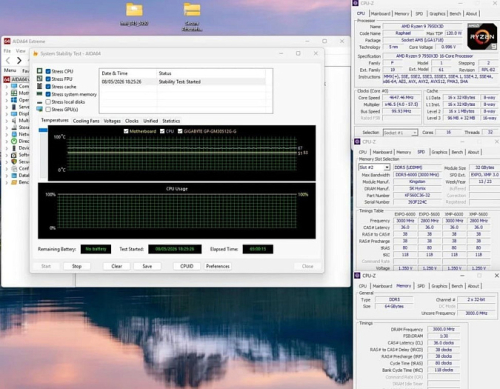This screenshot has height=389, width=500.
Task: Enable the Stress GPU(s) checkbox
Action: coord(48,109)
